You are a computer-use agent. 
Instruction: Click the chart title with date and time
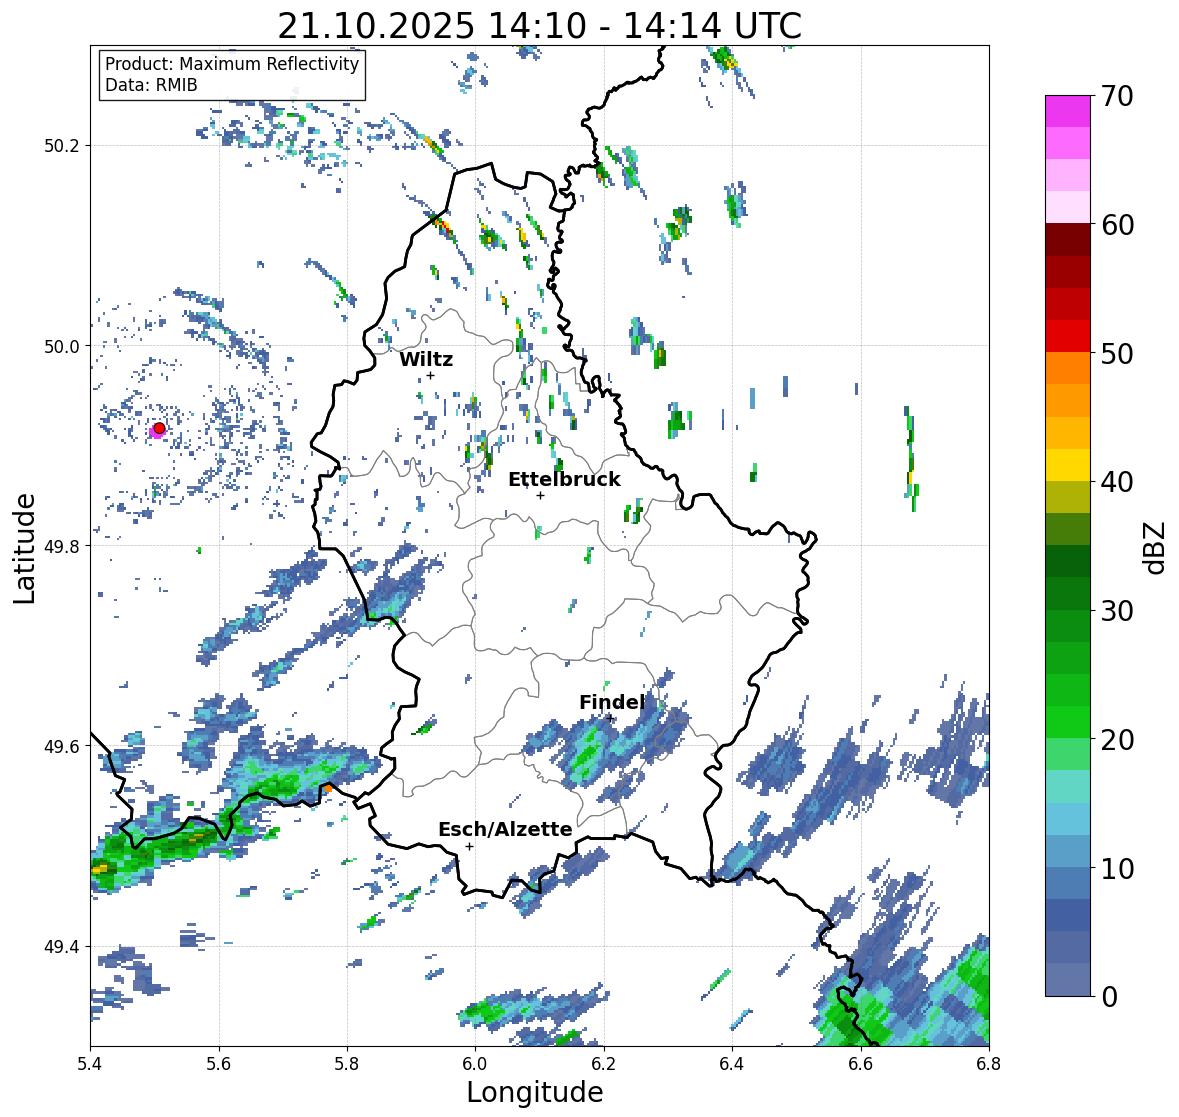click(539, 26)
